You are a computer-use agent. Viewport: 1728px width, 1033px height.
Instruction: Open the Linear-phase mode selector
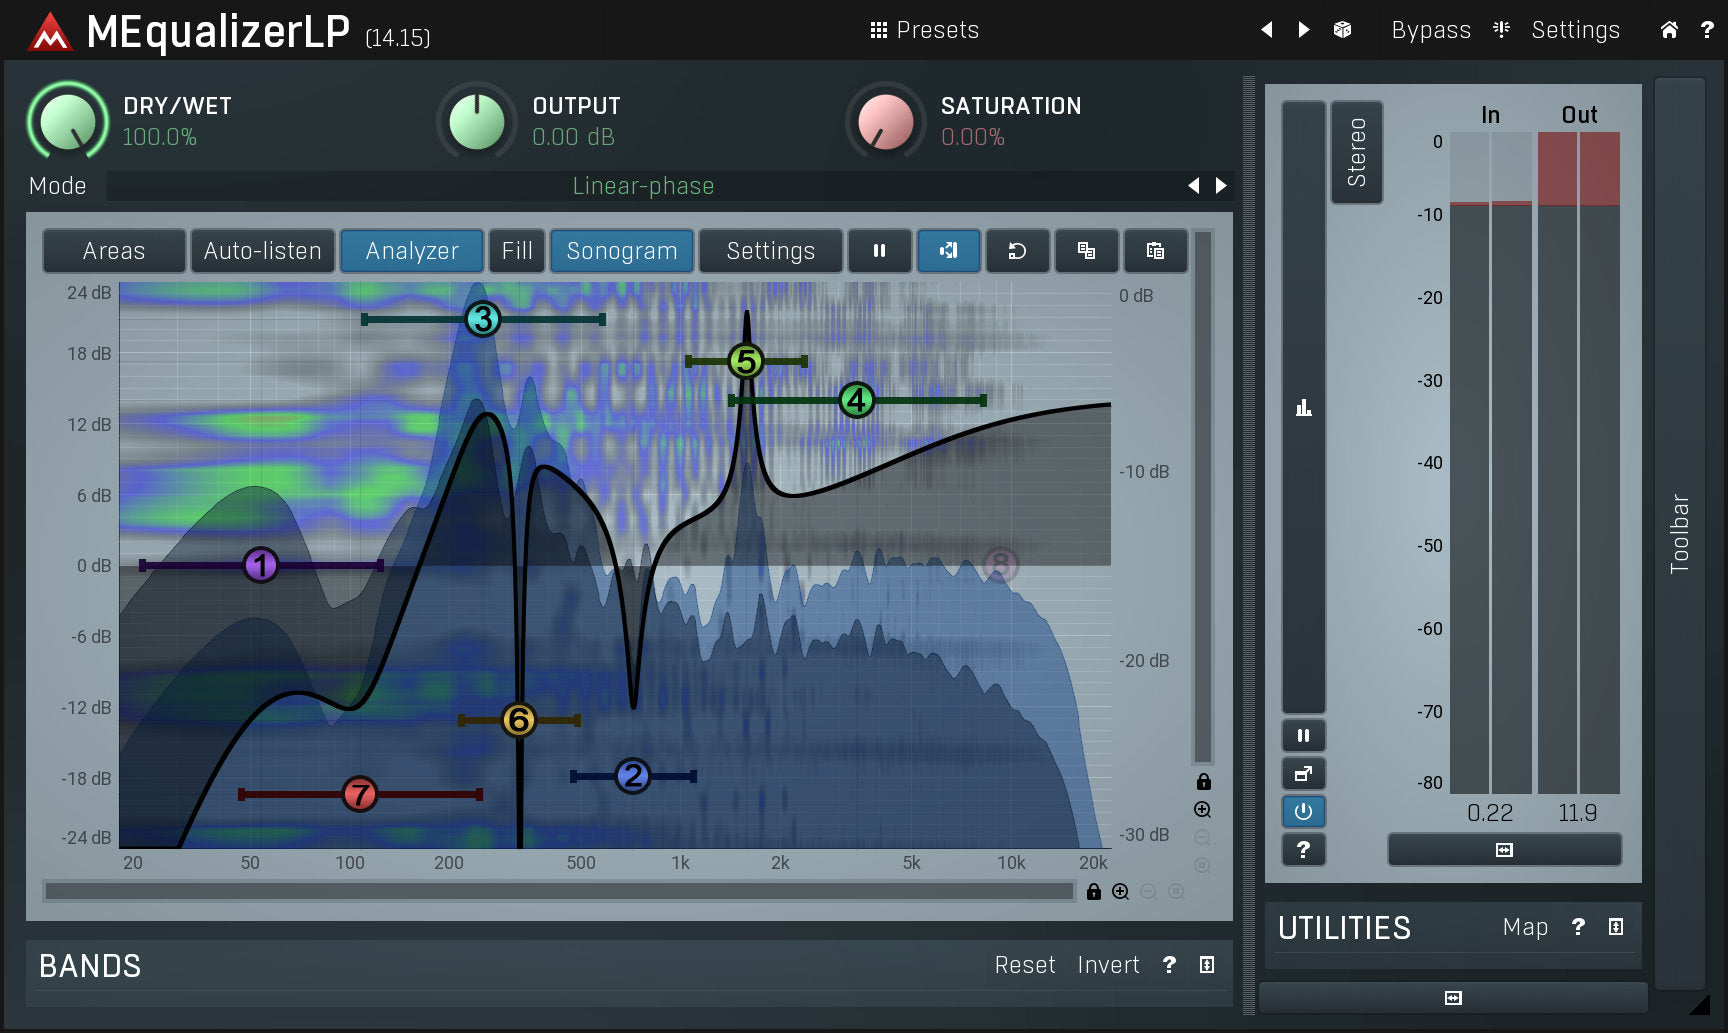tap(643, 186)
